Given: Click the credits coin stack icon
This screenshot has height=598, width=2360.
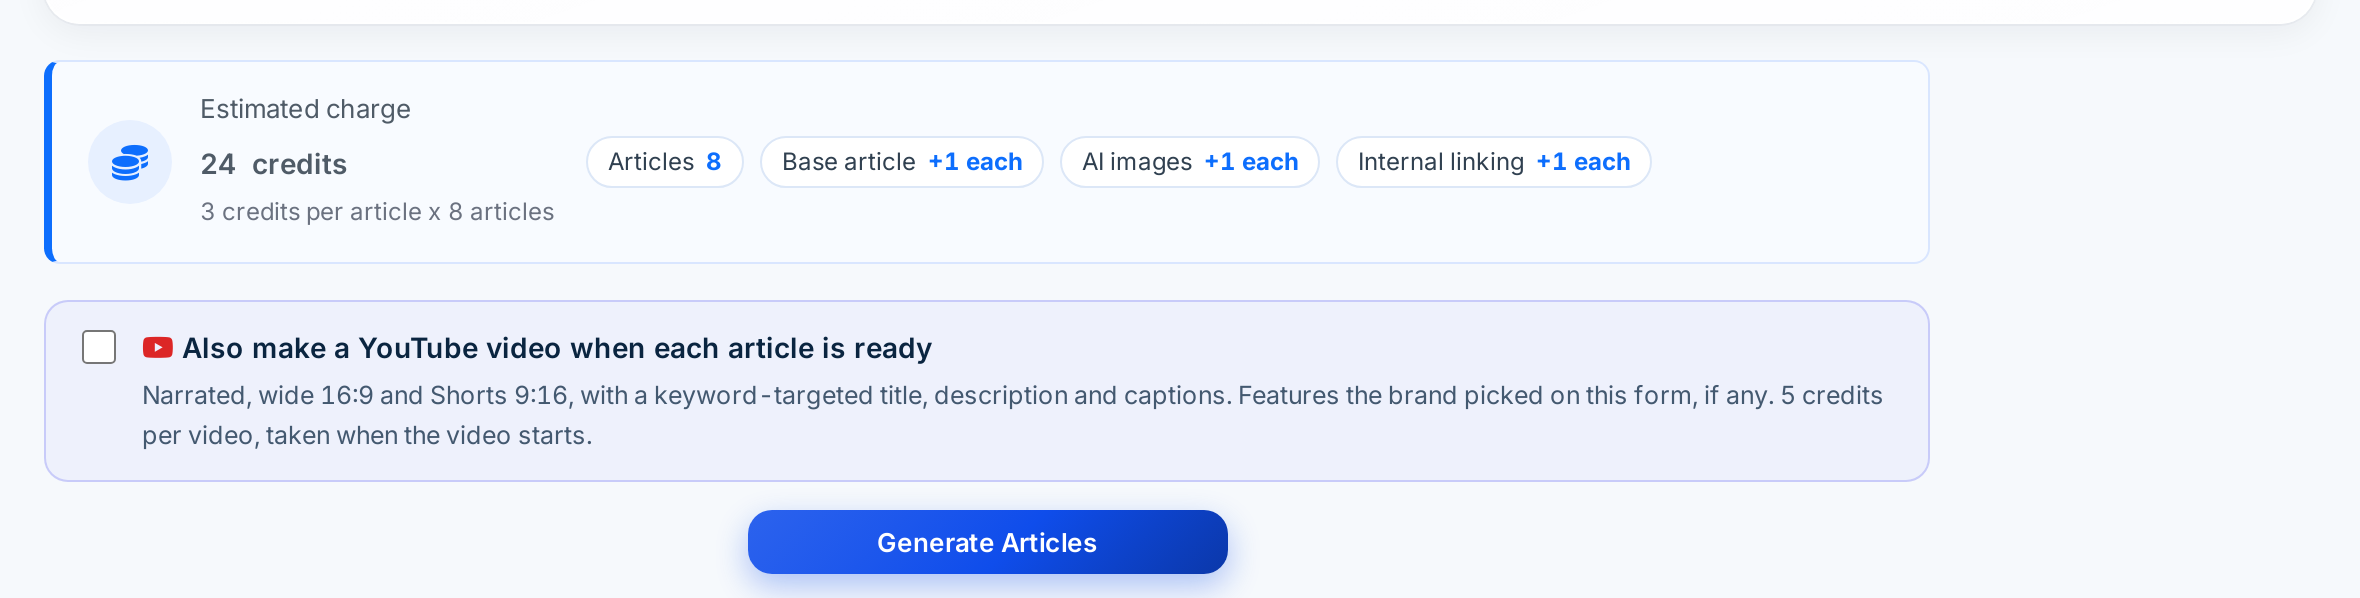Looking at the screenshot, I should pyautogui.click(x=130, y=162).
